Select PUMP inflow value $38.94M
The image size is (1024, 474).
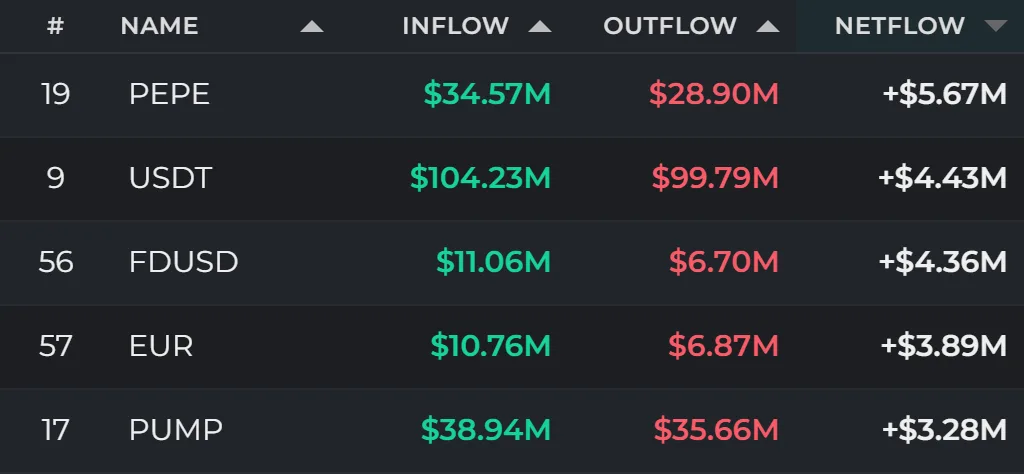click(486, 430)
